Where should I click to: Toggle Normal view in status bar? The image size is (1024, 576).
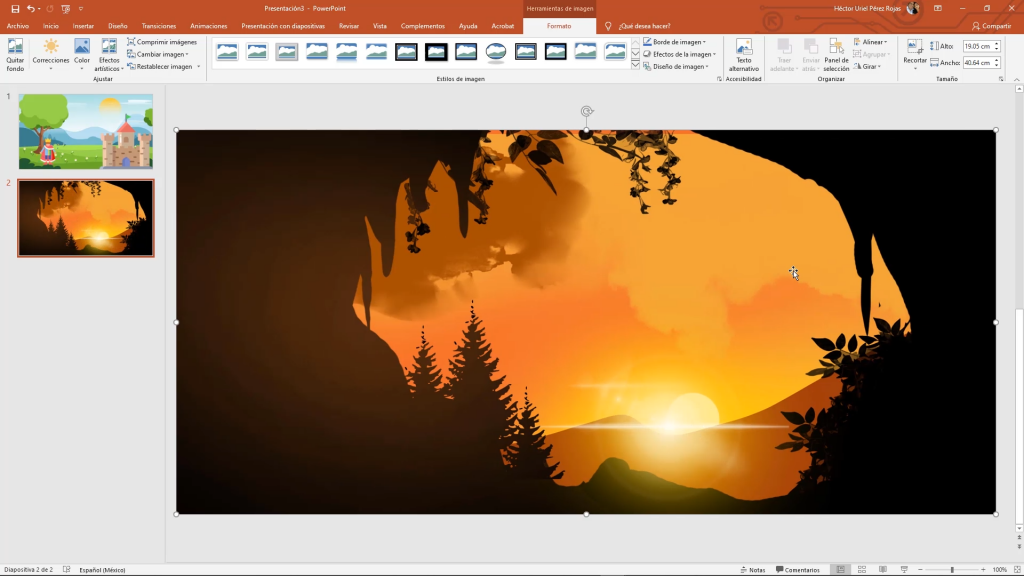pyautogui.click(x=840, y=569)
